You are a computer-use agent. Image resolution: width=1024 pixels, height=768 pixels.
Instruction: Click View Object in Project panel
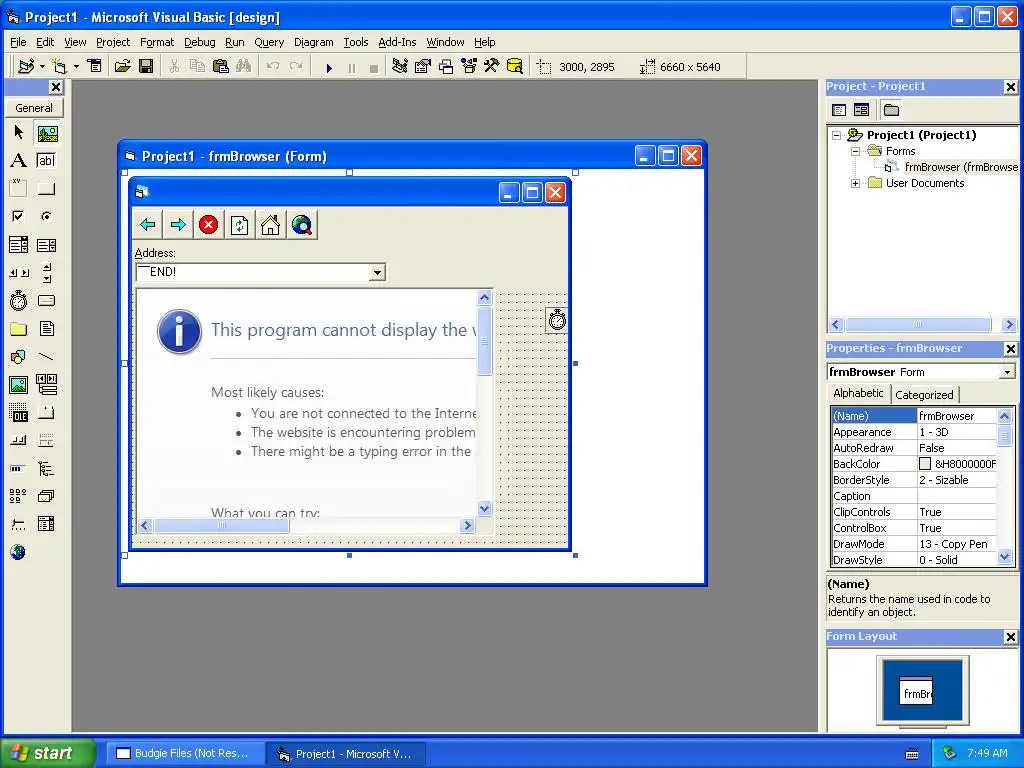click(861, 110)
